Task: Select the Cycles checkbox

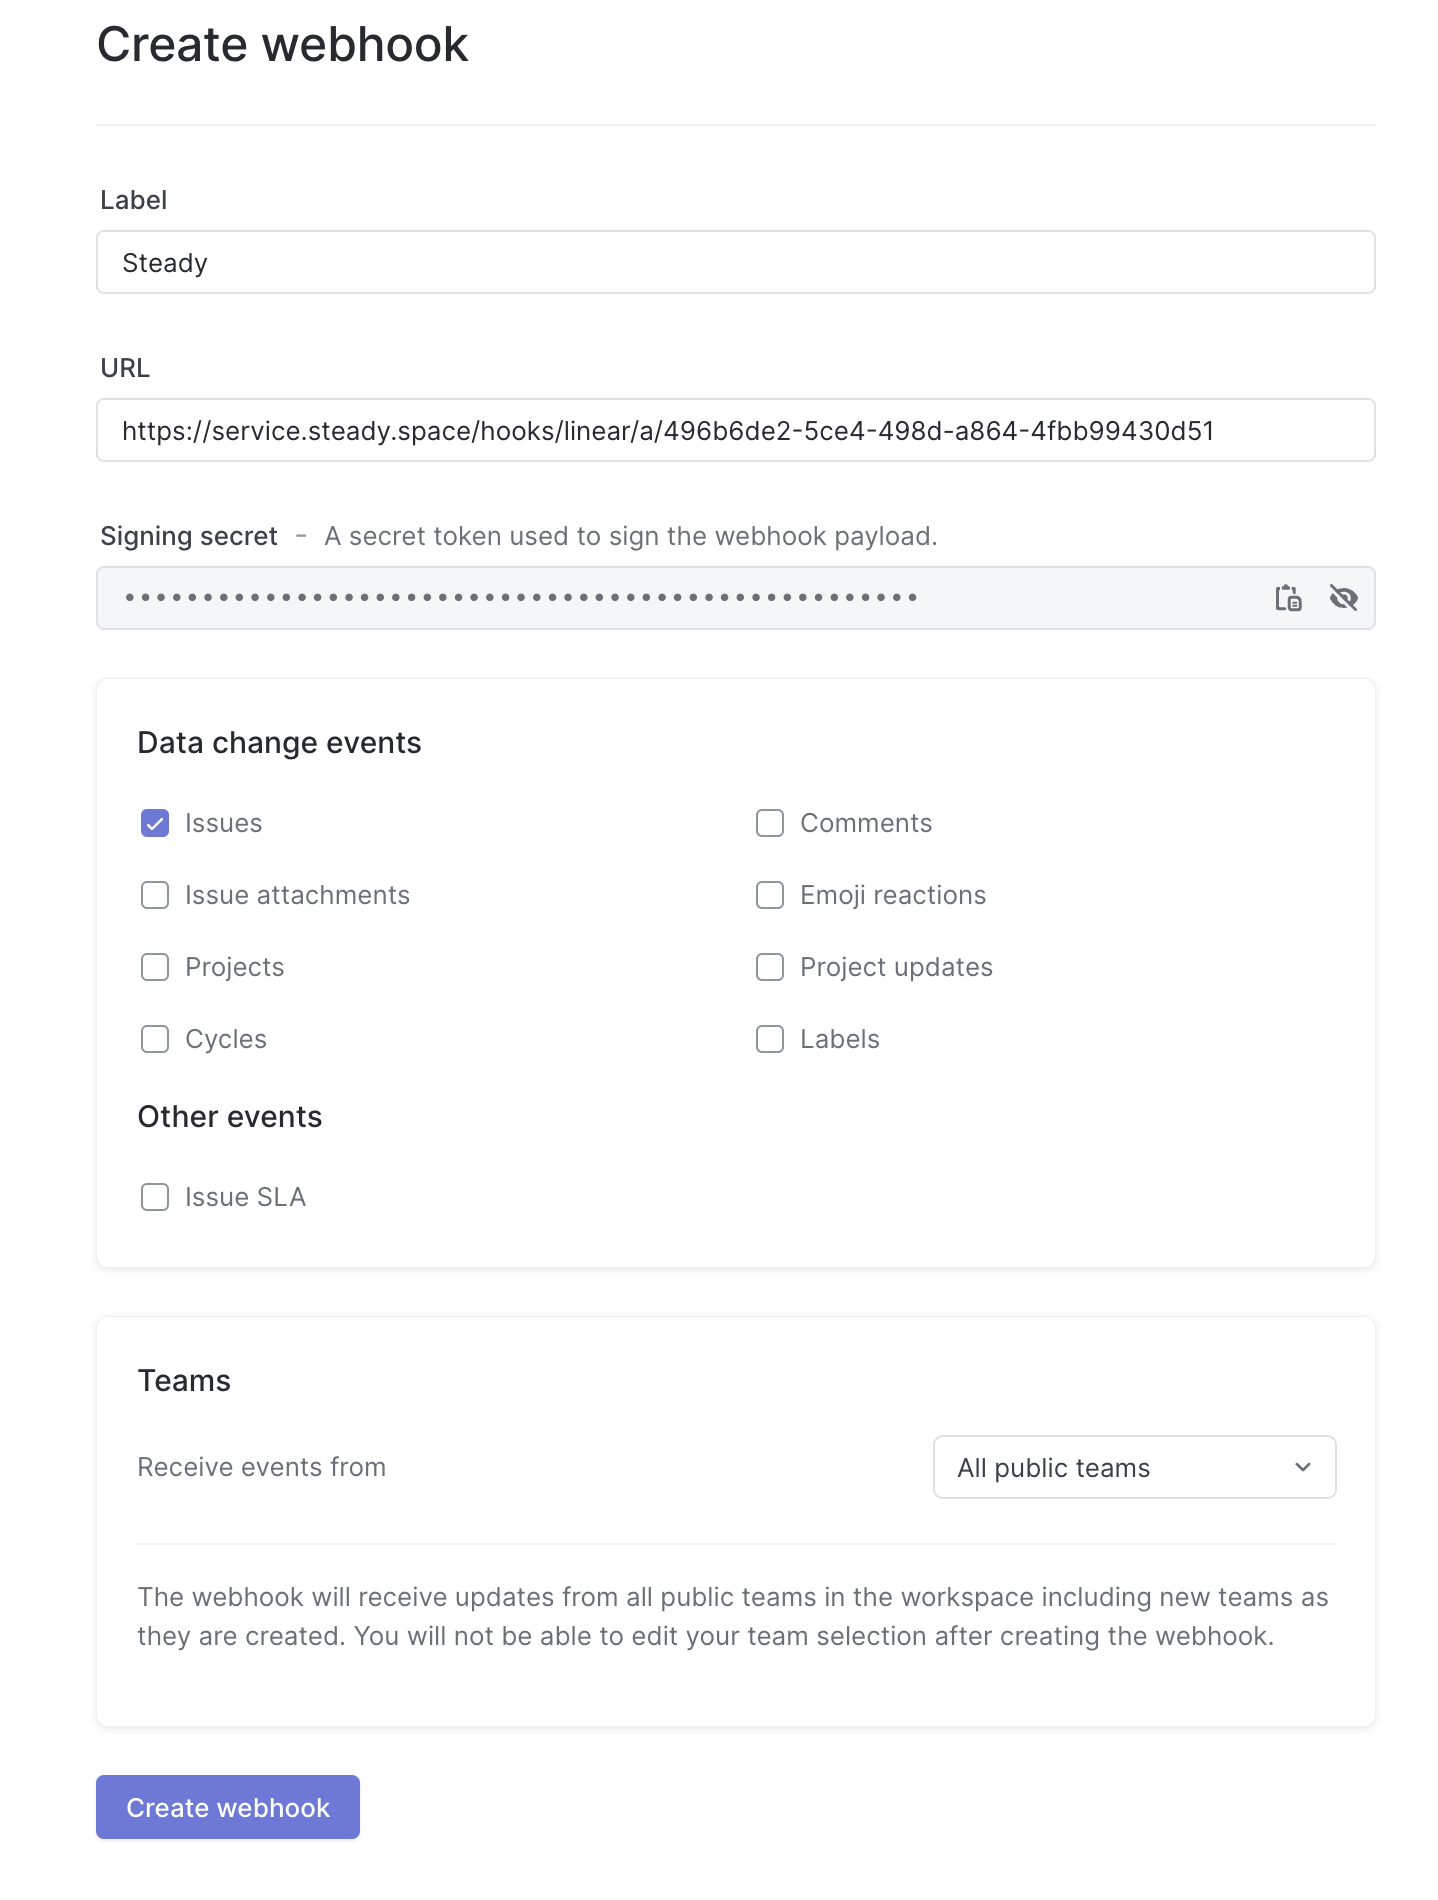Action: click(155, 1039)
